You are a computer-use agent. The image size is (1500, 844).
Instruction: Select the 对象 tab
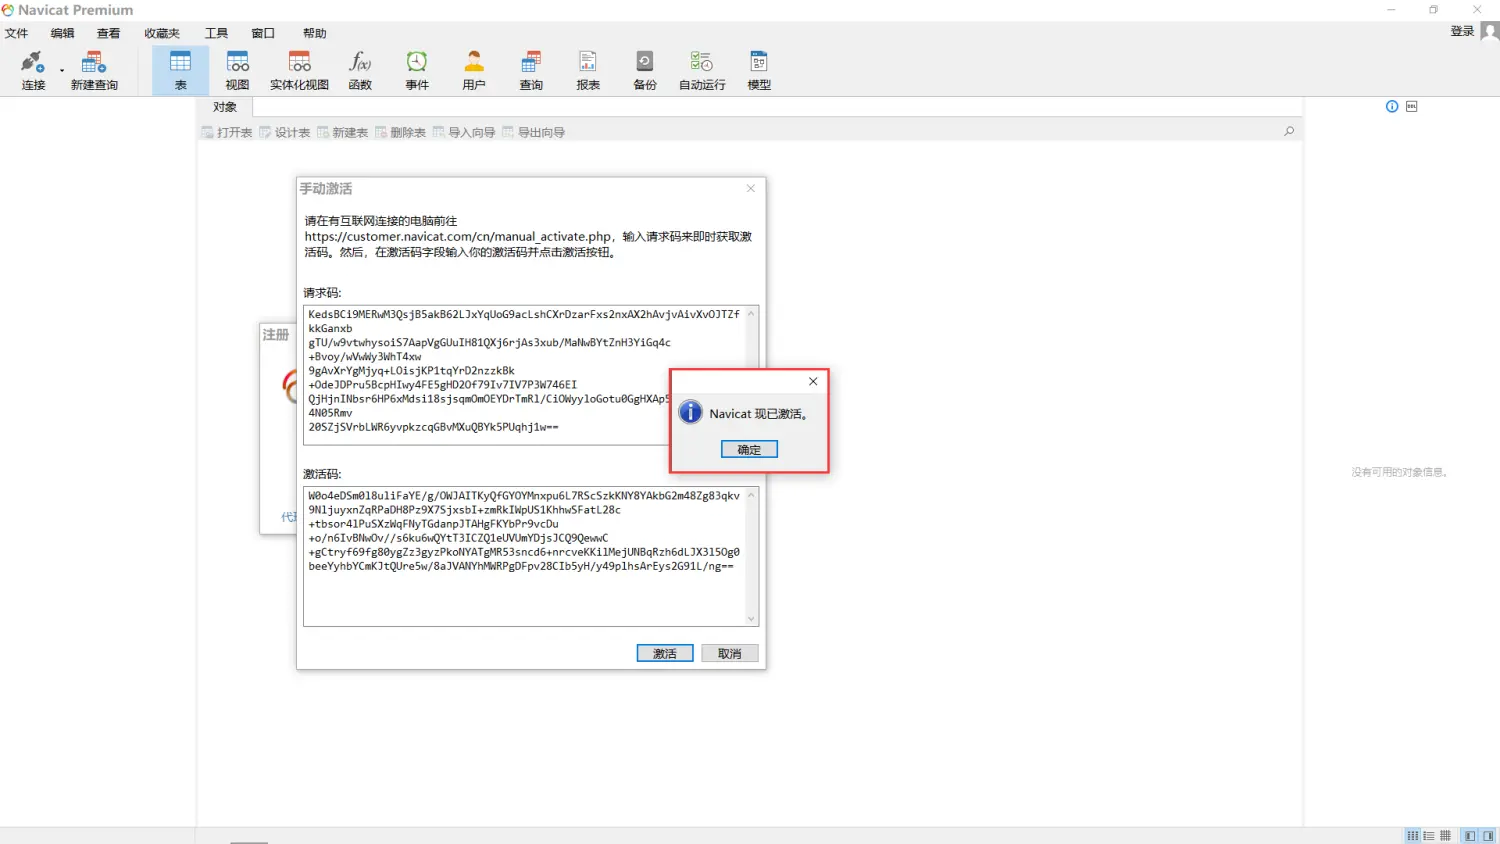click(x=225, y=107)
